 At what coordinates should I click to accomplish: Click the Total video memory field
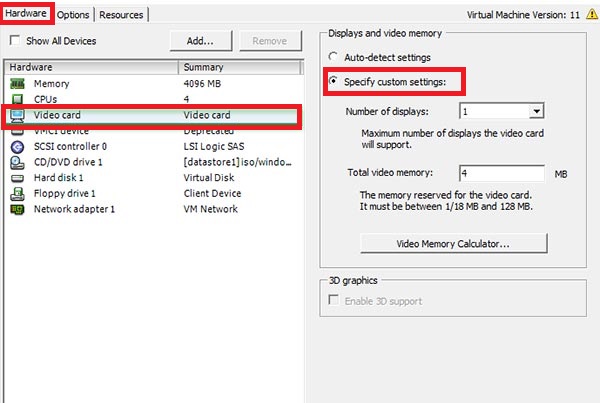(502, 173)
